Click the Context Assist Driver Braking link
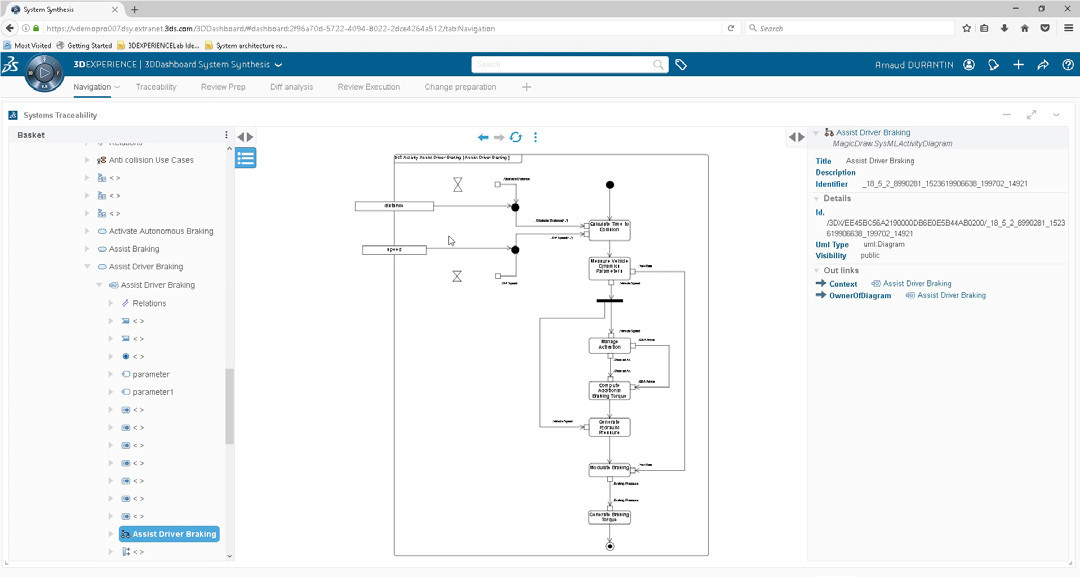Image resolution: width=1080 pixels, height=577 pixels. [x=917, y=284]
